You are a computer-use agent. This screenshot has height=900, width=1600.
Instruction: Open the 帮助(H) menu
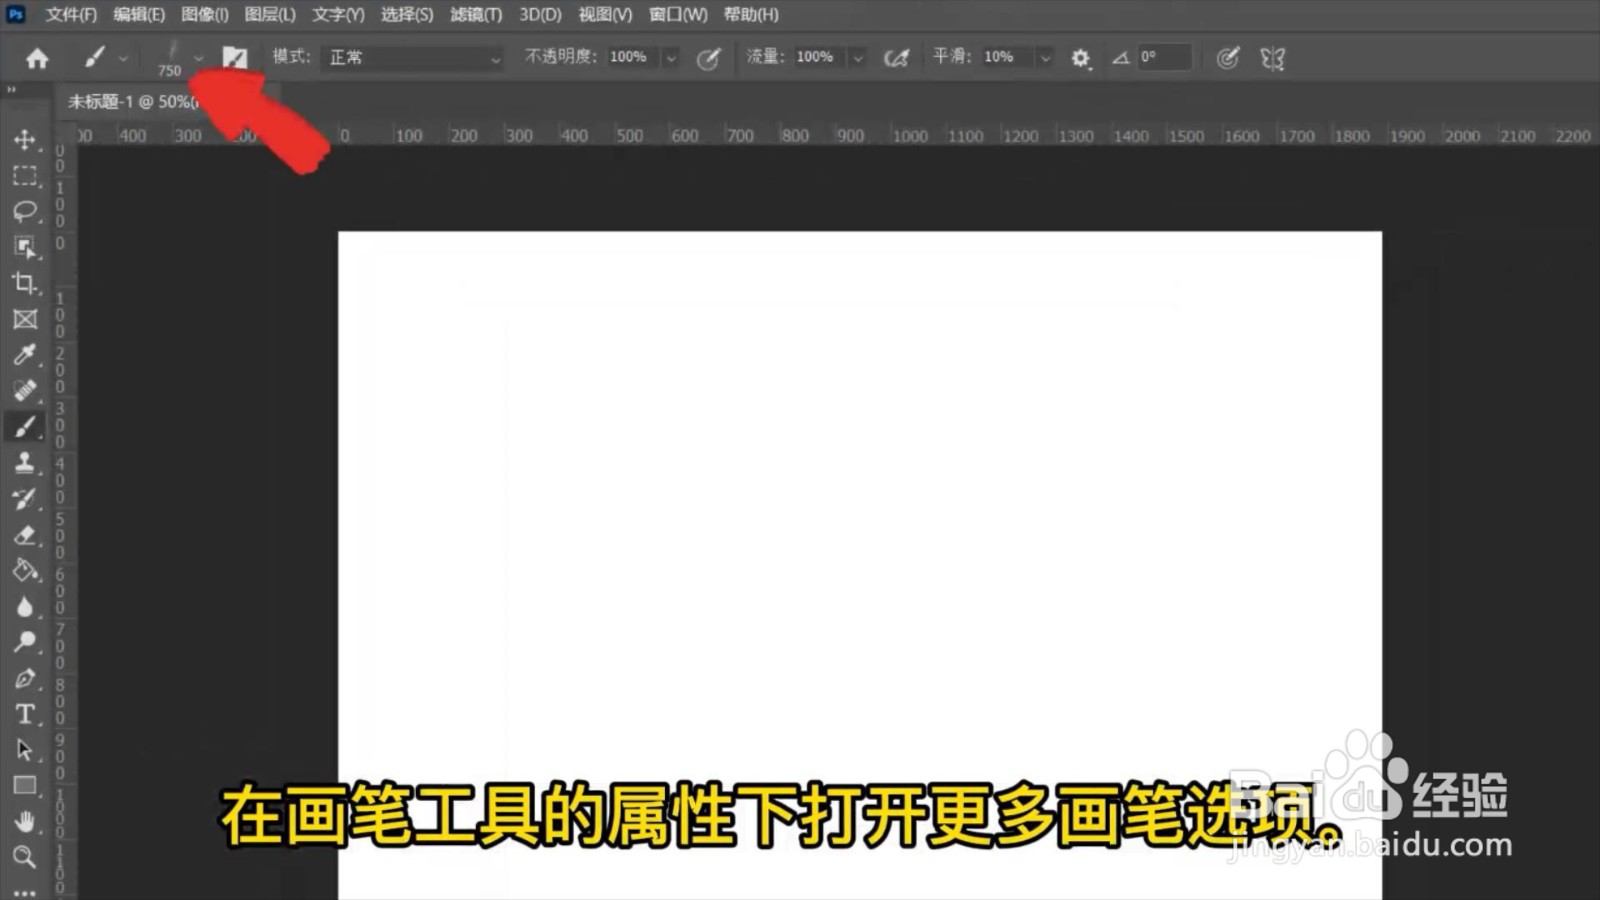click(x=751, y=14)
